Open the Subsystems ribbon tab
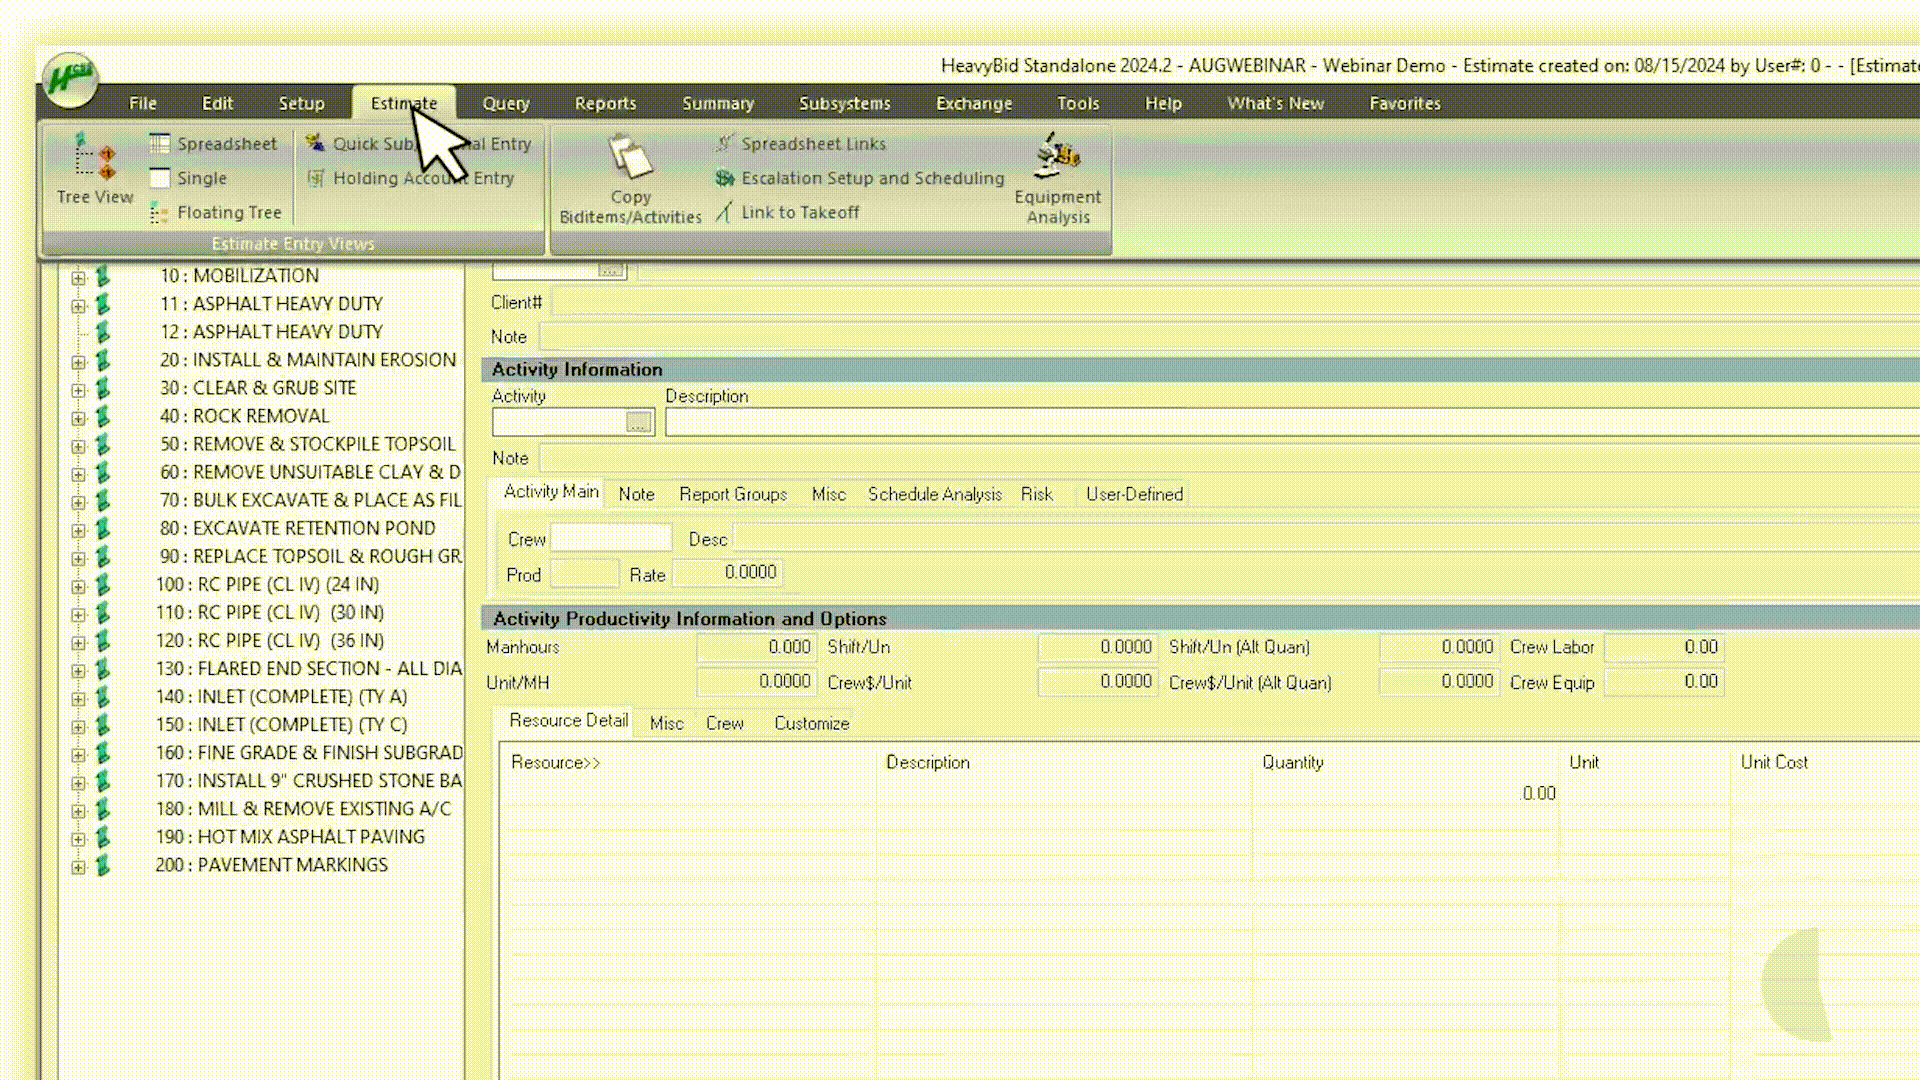The width and height of the screenshot is (1920, 1080). click(x=844, y=103)
